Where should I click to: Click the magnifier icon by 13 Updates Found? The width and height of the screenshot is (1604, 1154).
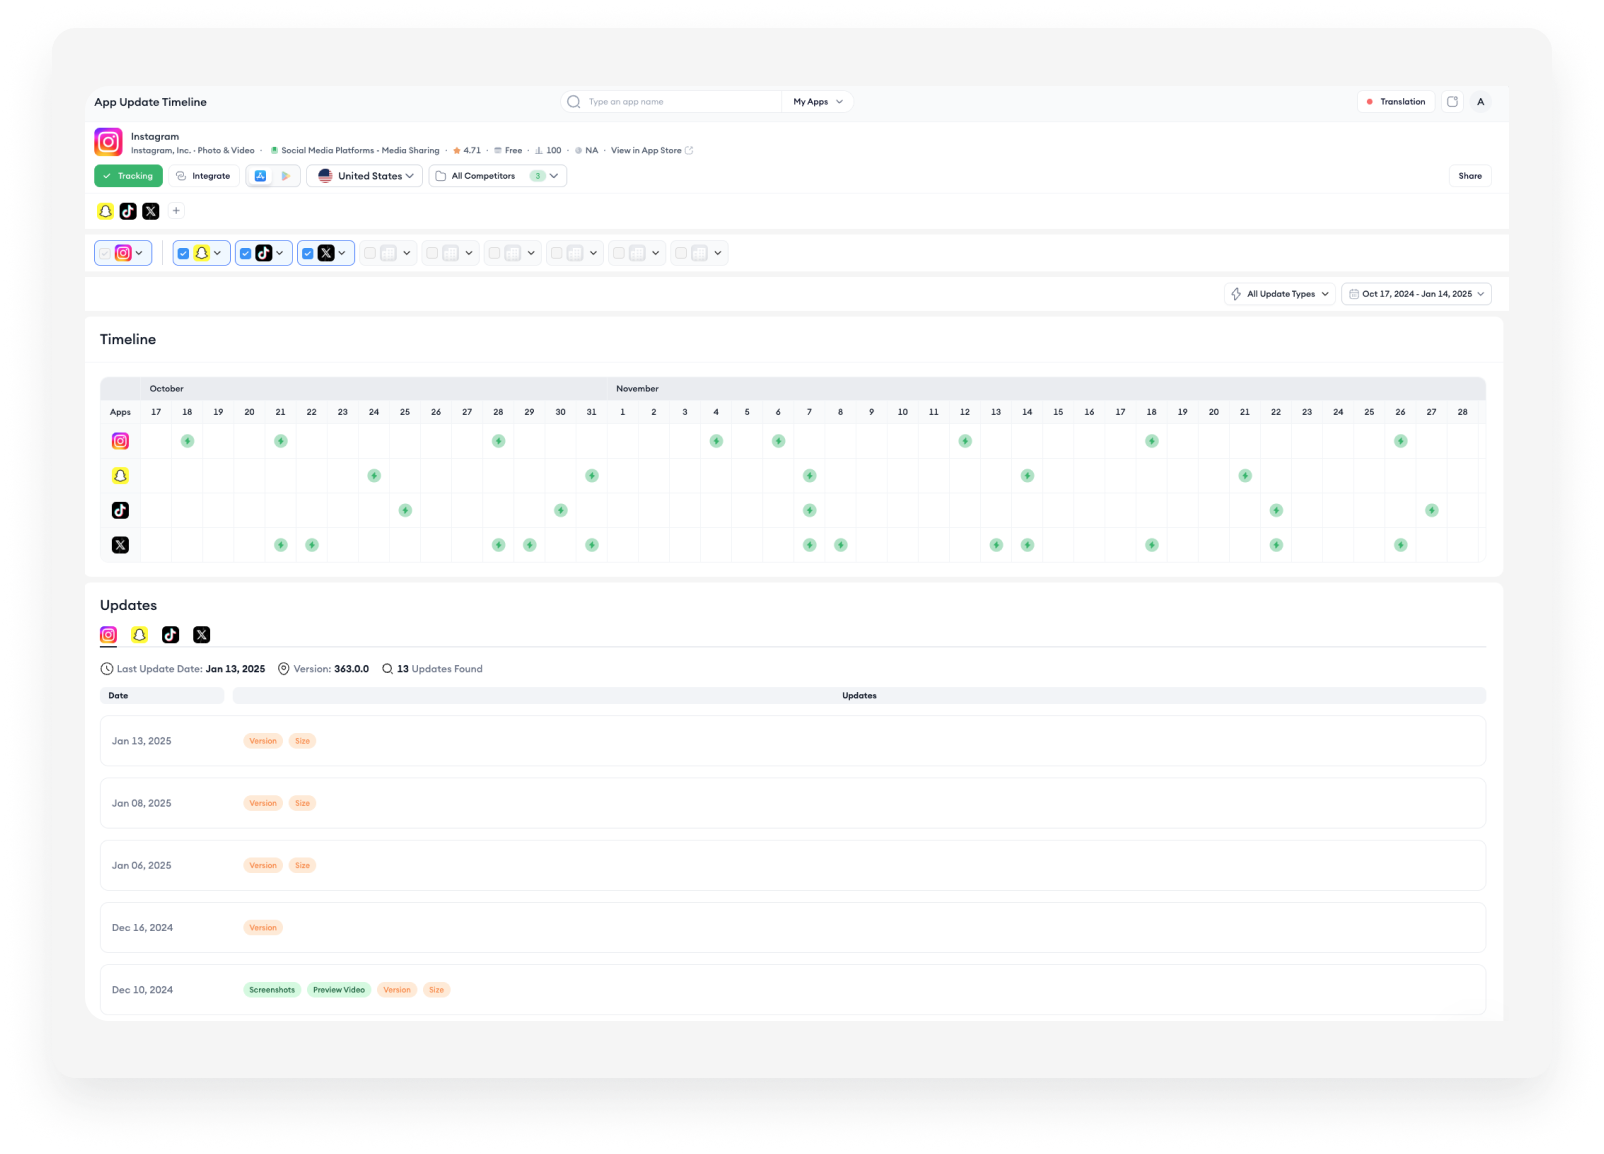(x=387, y=669)
